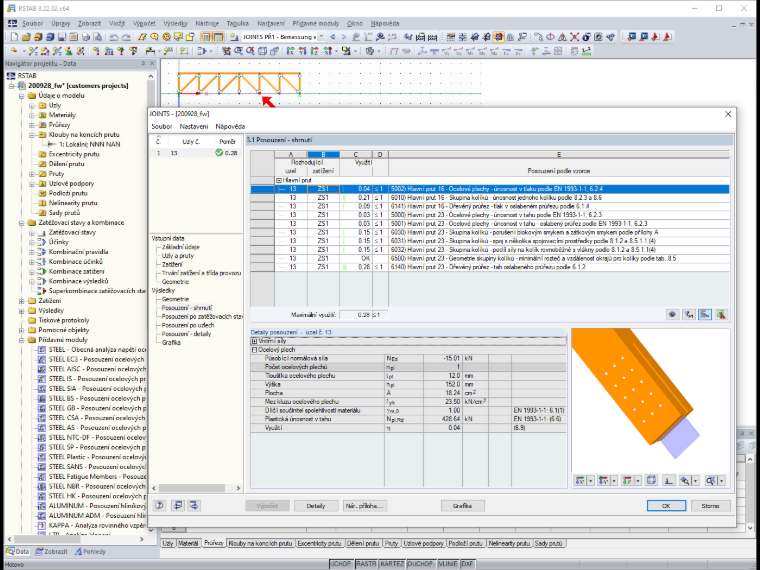Viewport: 760px width, 570px height.
Task: Select STEEL EC3 module in navigator
Action: tap(96, 359)
